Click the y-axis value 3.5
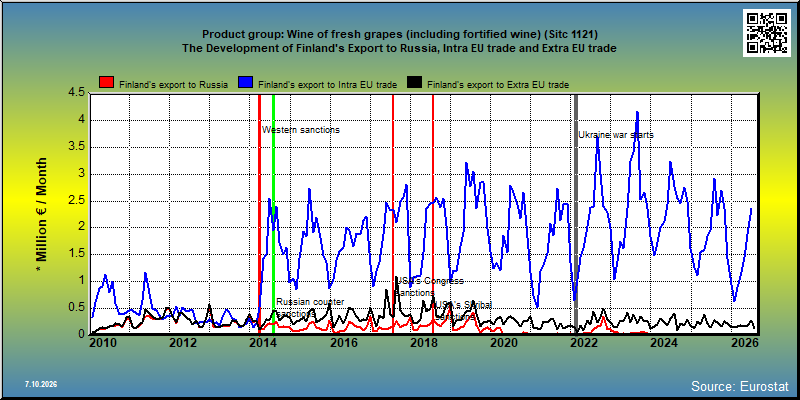Screen dimensions: 800x400 pyautogui.click(x=77, y=147)
